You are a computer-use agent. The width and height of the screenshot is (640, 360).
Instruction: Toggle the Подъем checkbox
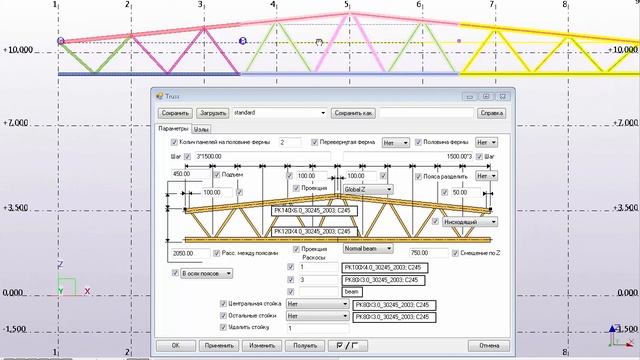[217, 175]
